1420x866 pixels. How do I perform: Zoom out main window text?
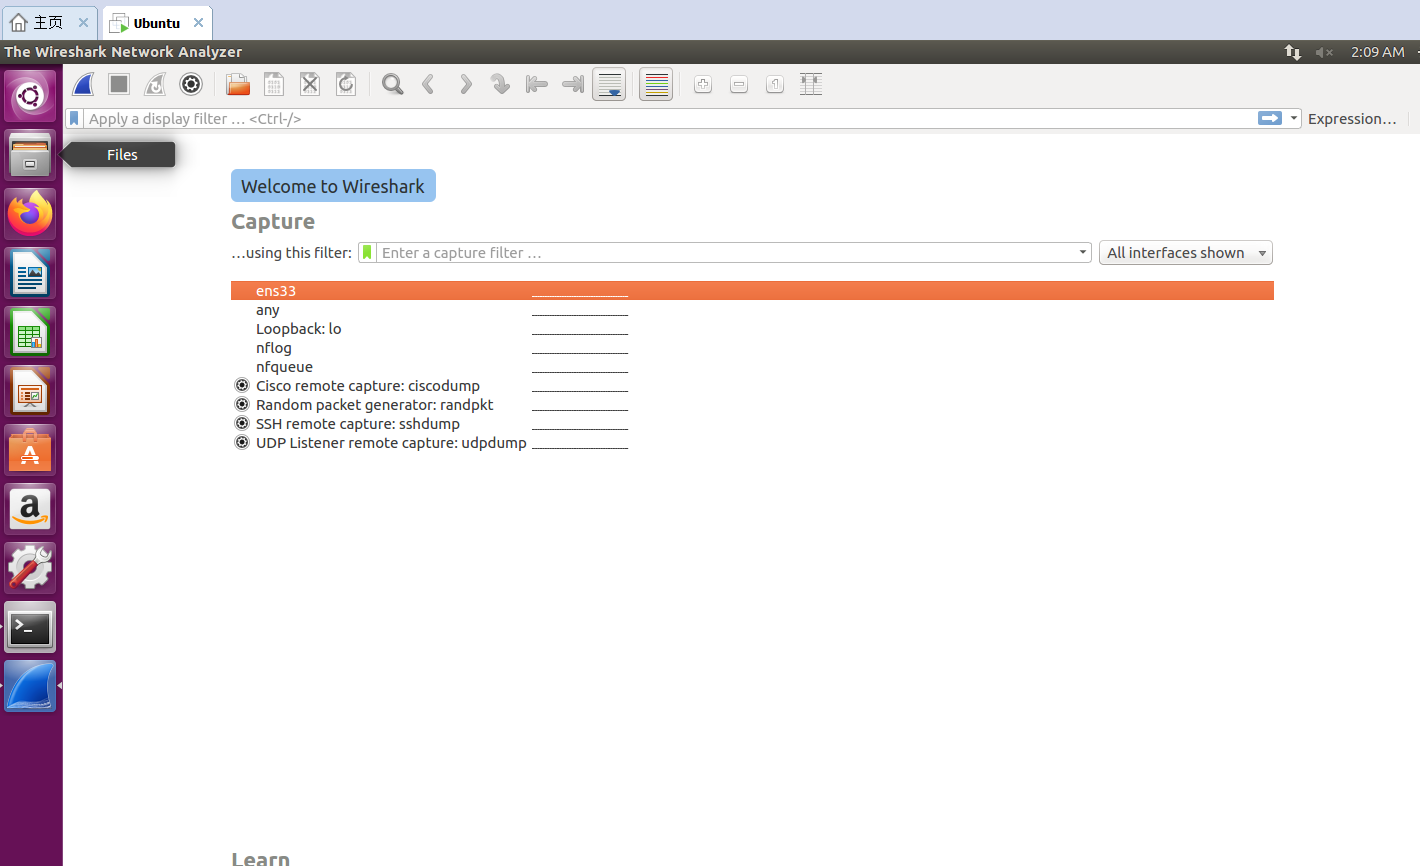[x=739, y=85]
